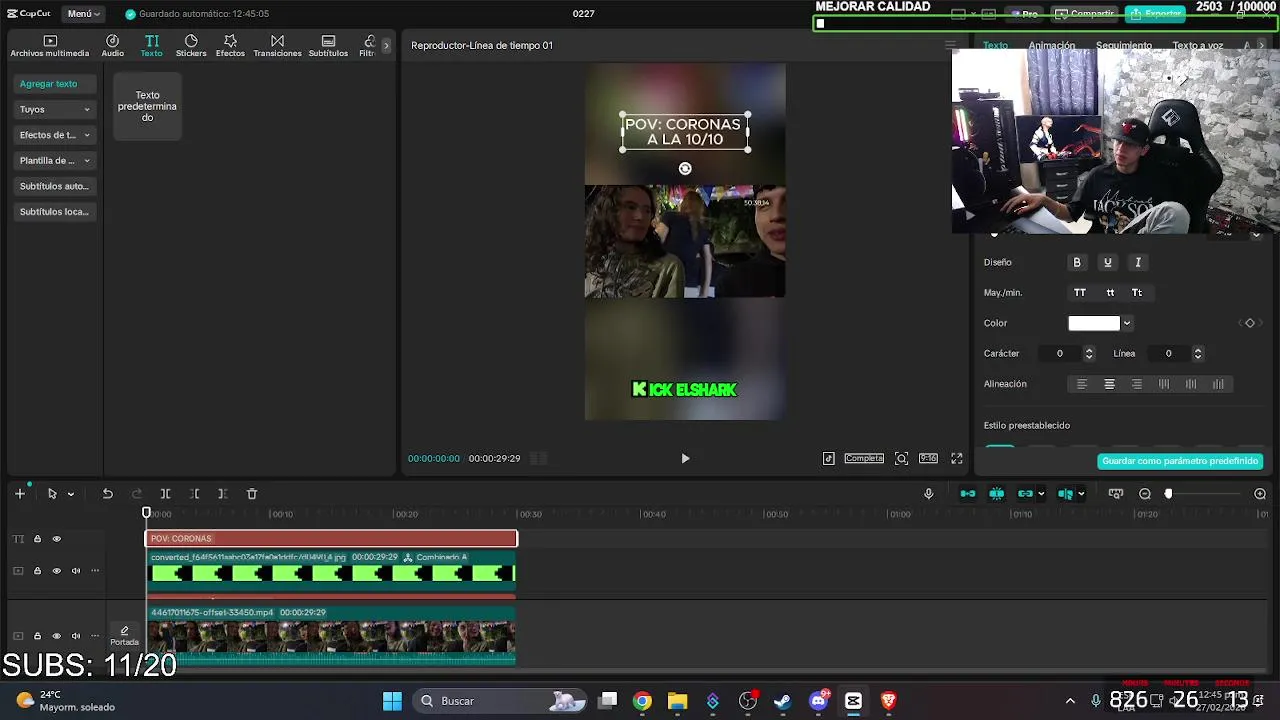Click the add plus icon in timeline toolbar

coord(19,494)
